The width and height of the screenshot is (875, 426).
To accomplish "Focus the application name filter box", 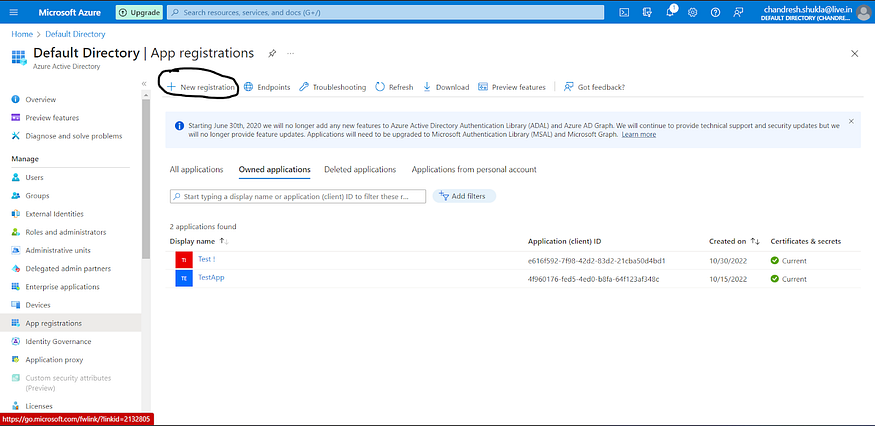I will (x=298, y=197).
